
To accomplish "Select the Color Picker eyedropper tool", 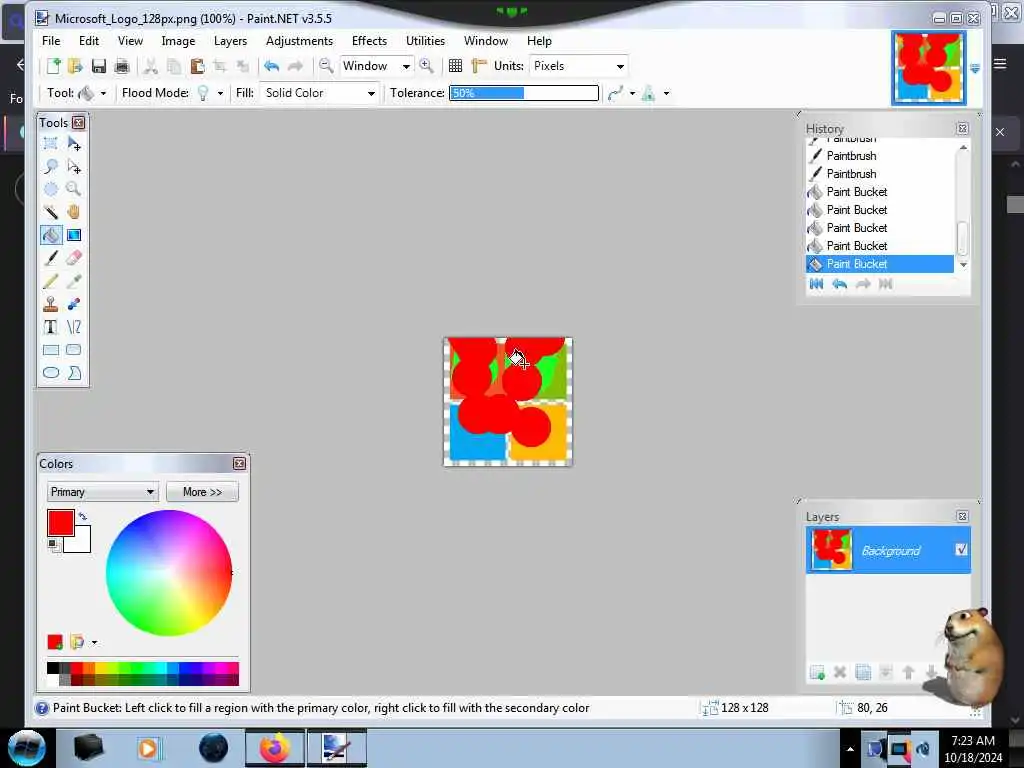I will pos(74,281).
